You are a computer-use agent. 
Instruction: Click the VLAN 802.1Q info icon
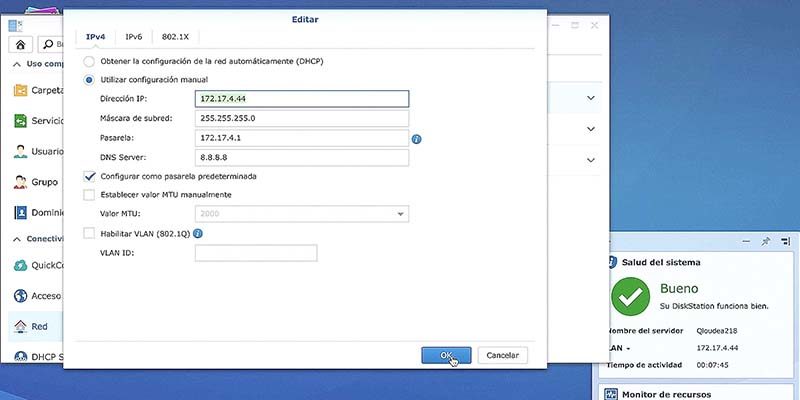(198, 234)
